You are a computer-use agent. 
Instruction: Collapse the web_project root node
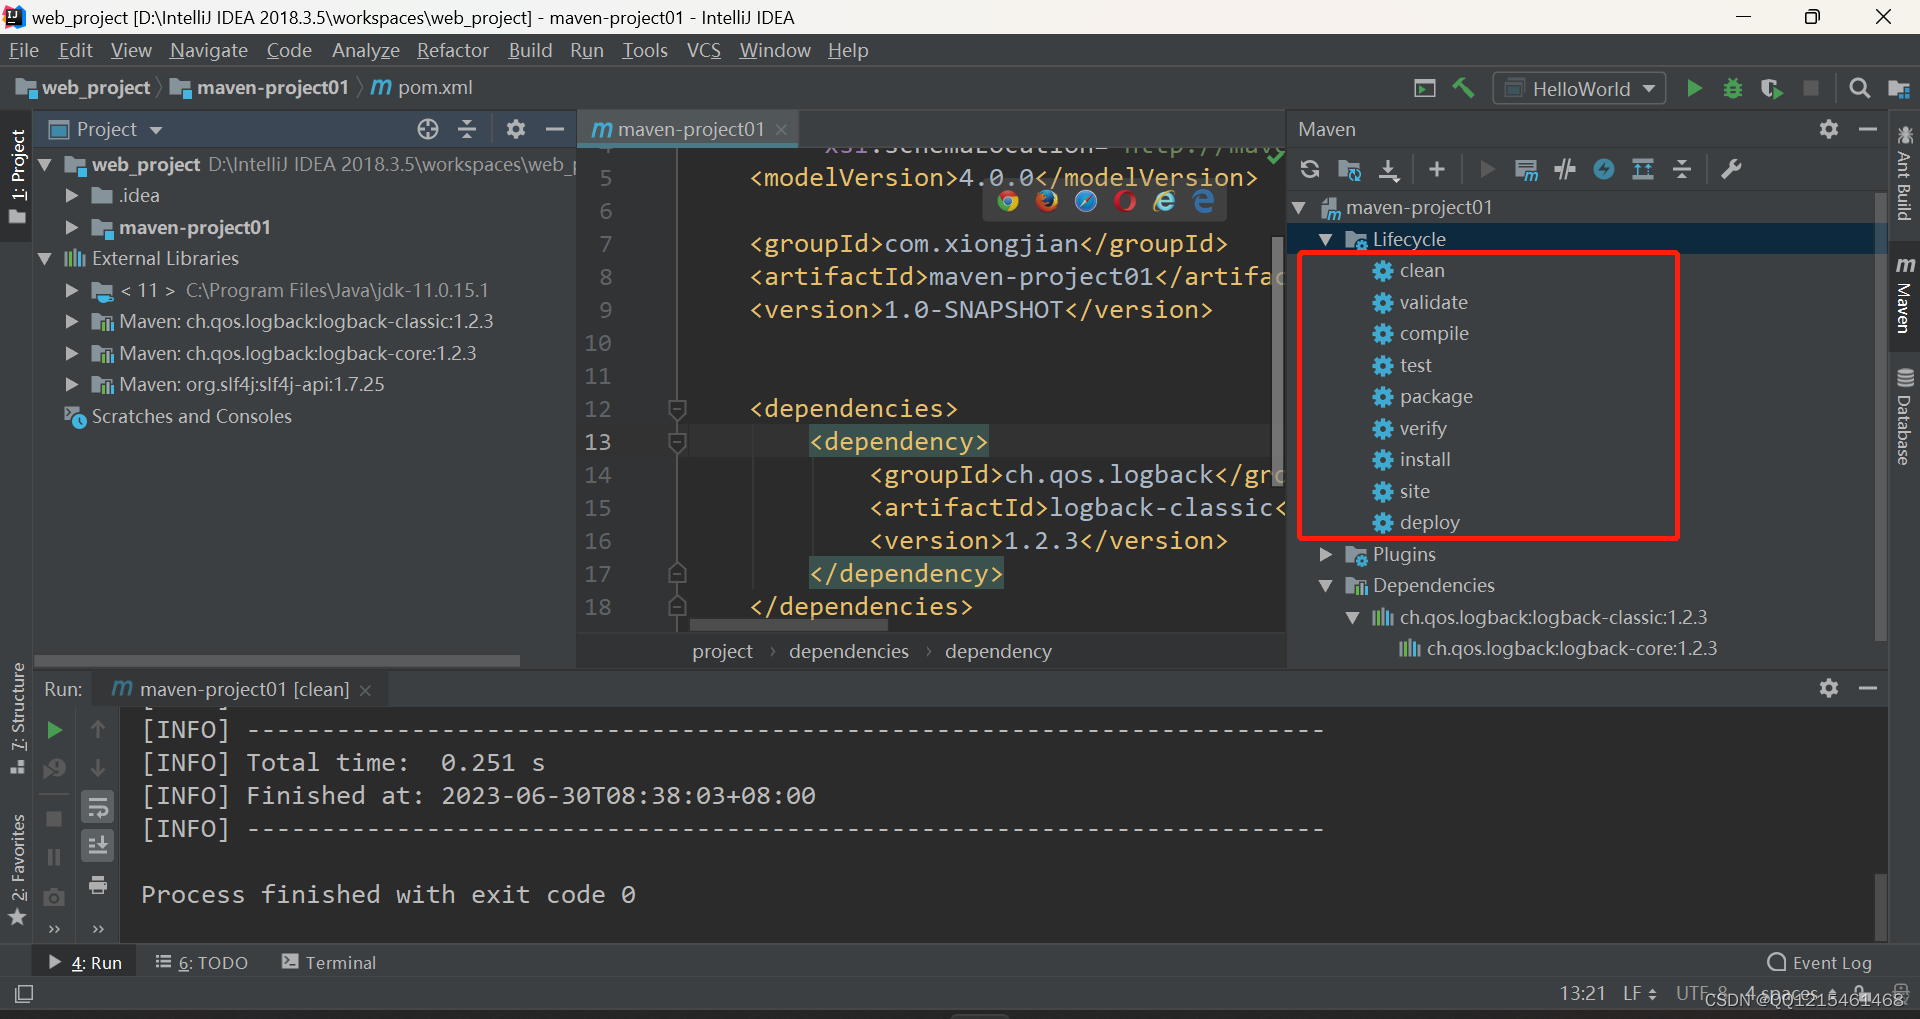coord(45,164)
